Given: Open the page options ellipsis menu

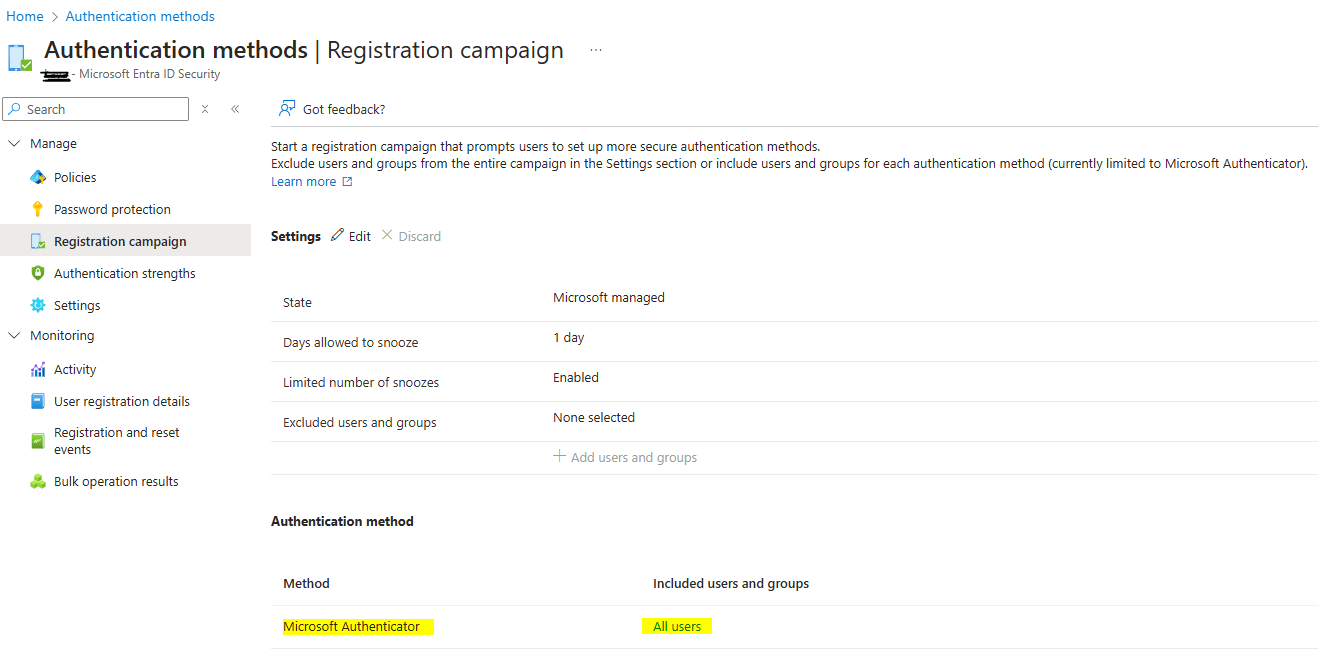Looking at the screenshot, I should [595, 50].
